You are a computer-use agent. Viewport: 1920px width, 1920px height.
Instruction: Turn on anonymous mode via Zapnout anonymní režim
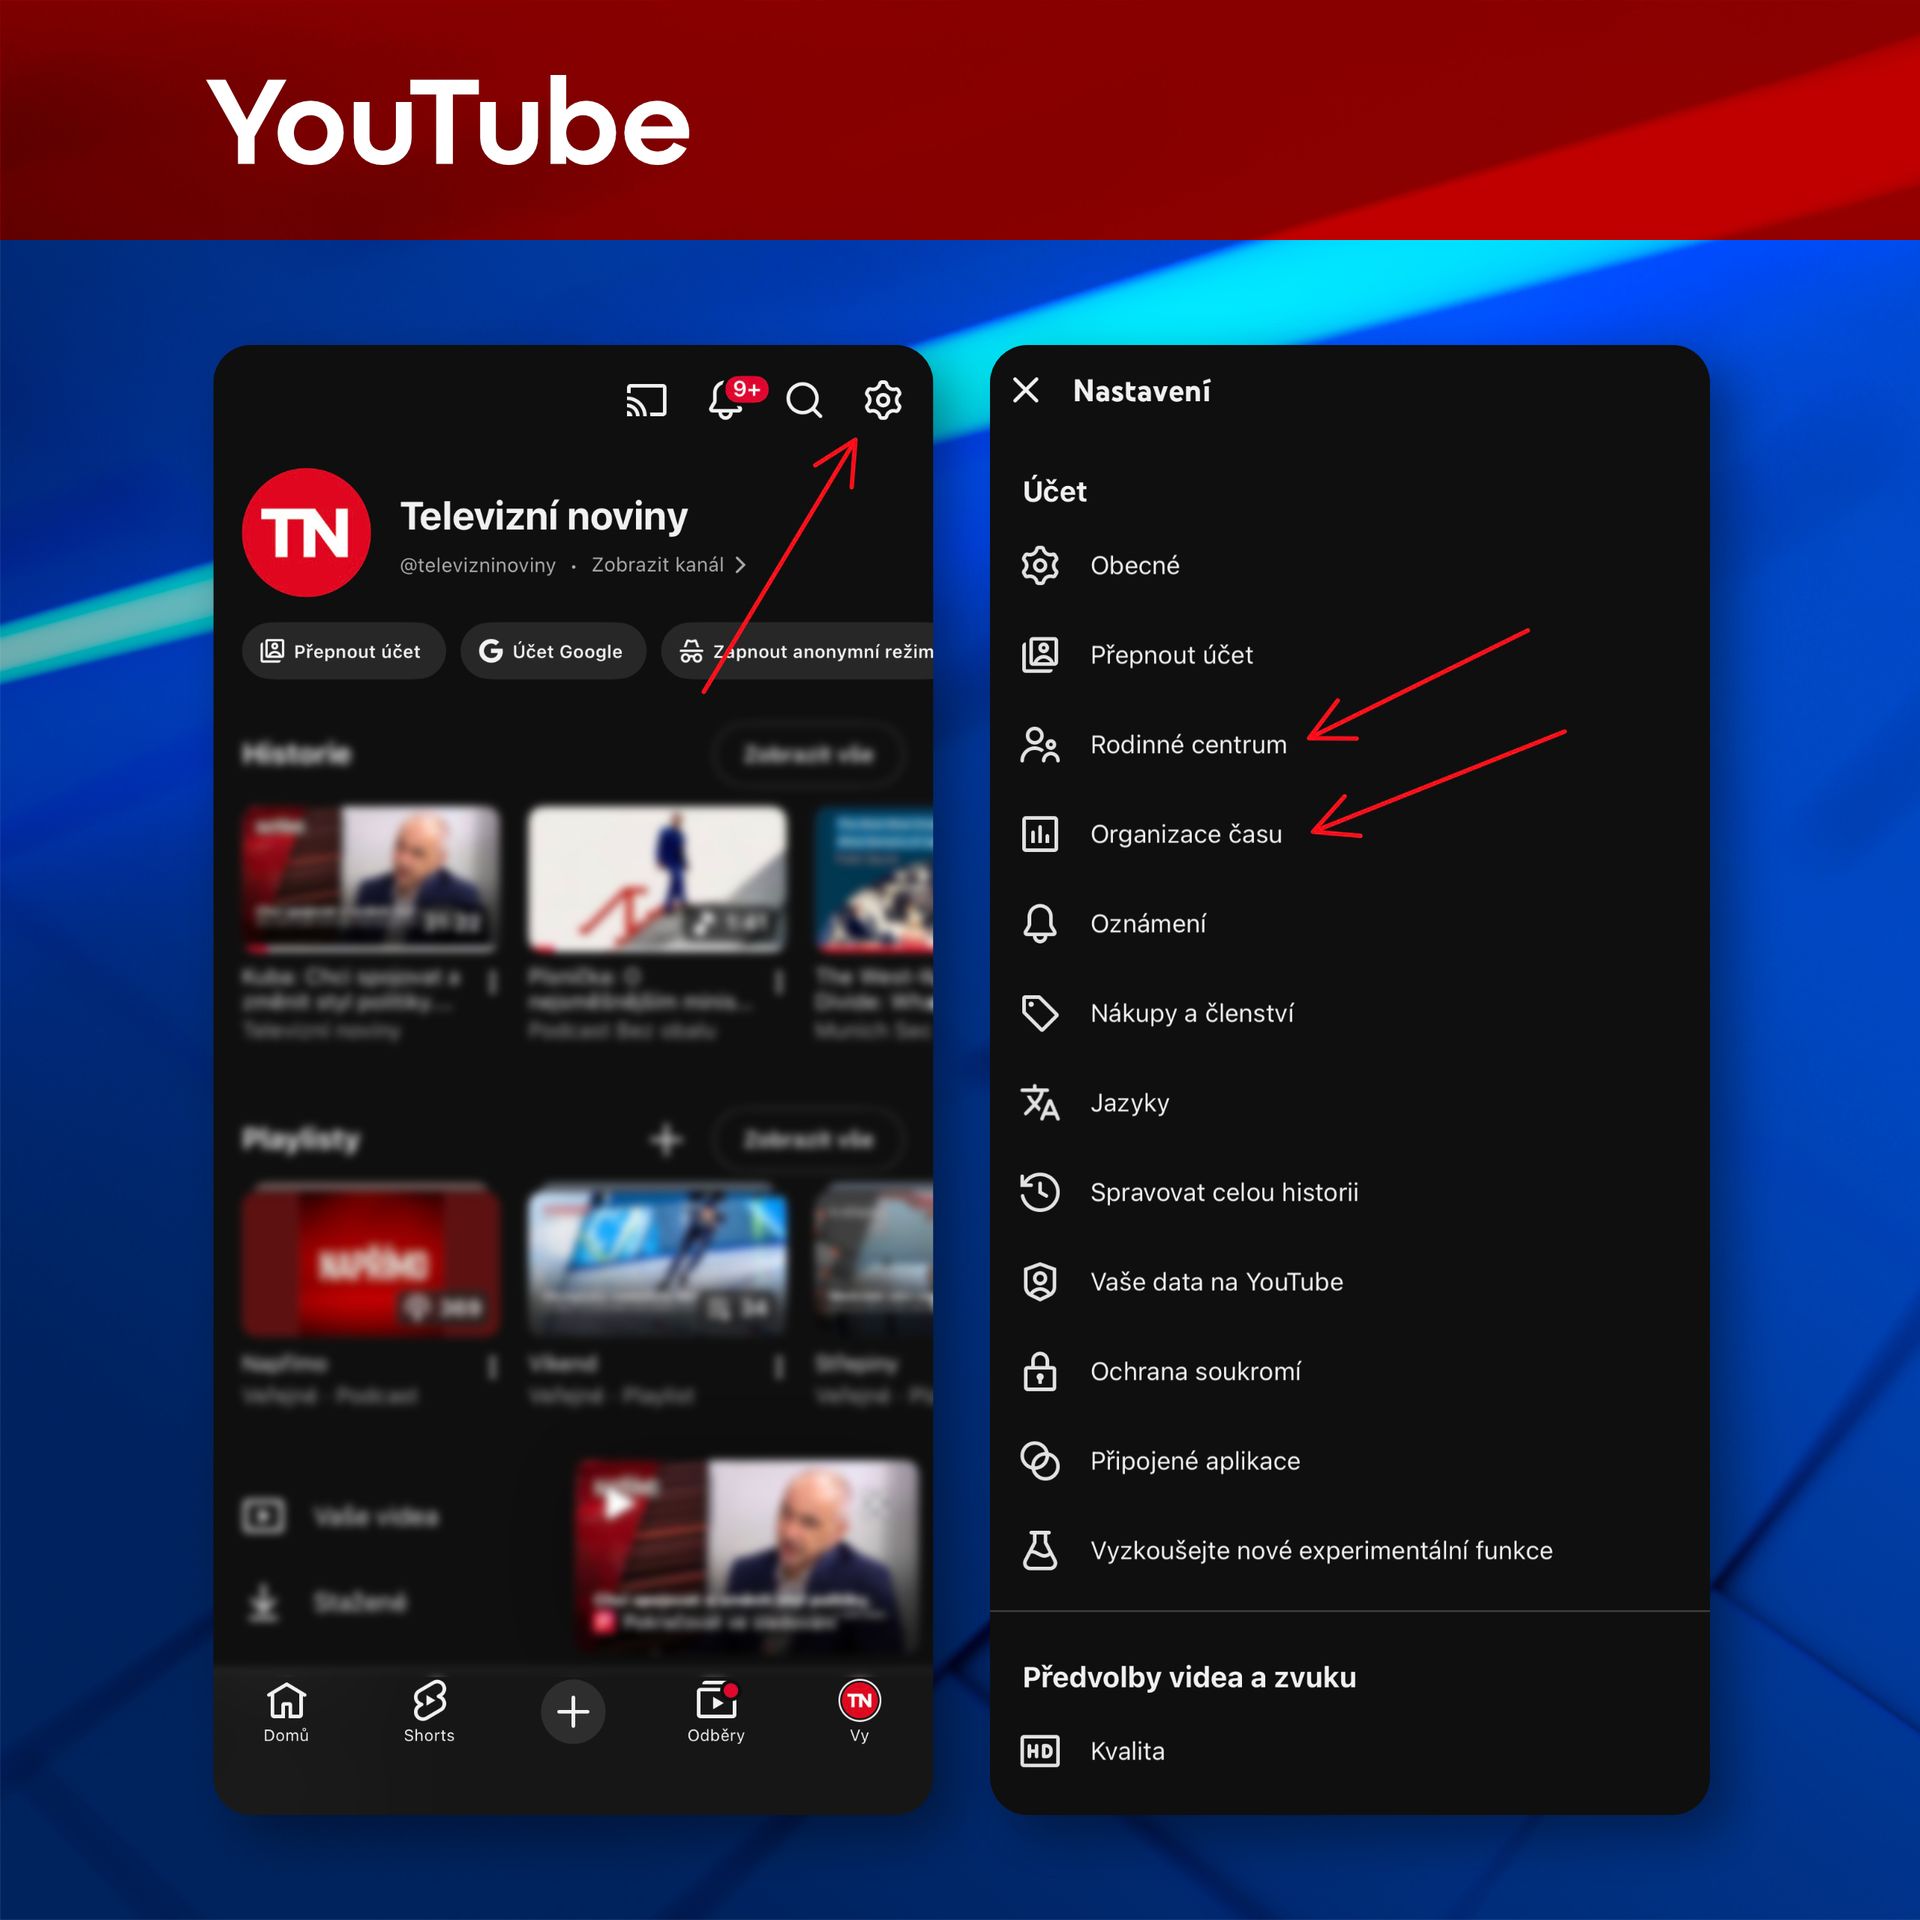[x=798, y=651]
